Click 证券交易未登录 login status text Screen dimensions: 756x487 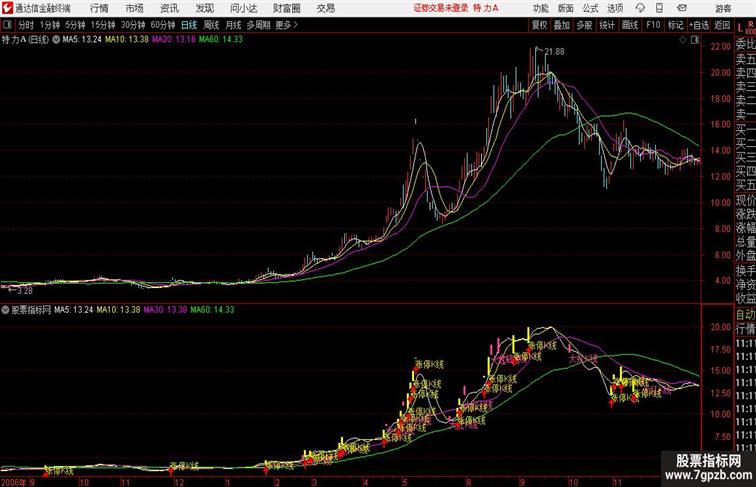click(441, 8)
